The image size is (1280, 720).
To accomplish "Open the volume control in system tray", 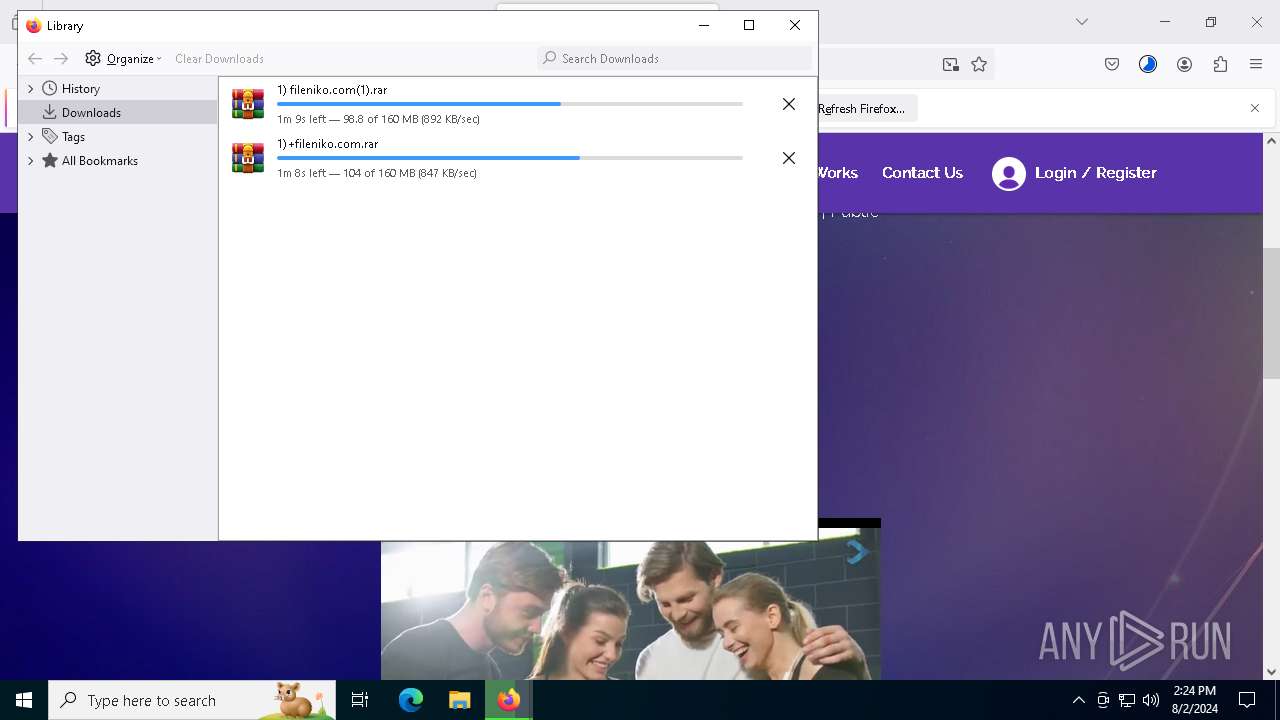I will [1151, 700].
